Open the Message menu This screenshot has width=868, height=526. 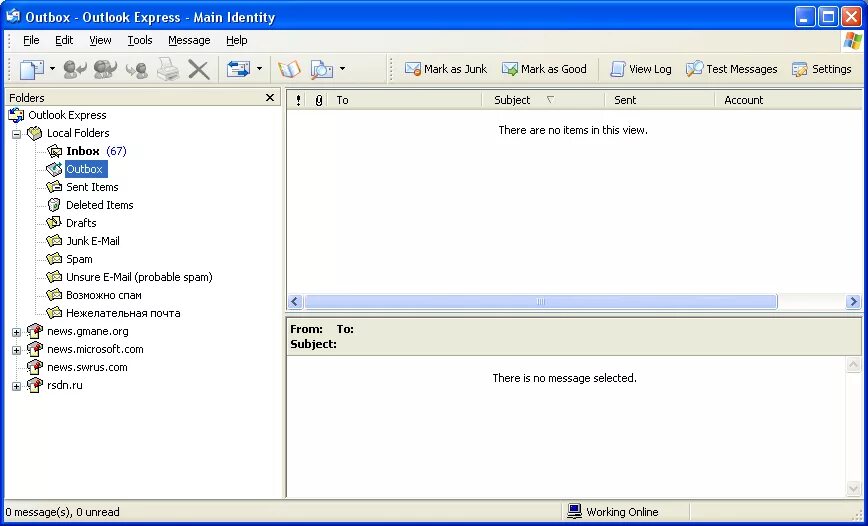[189, 40]
